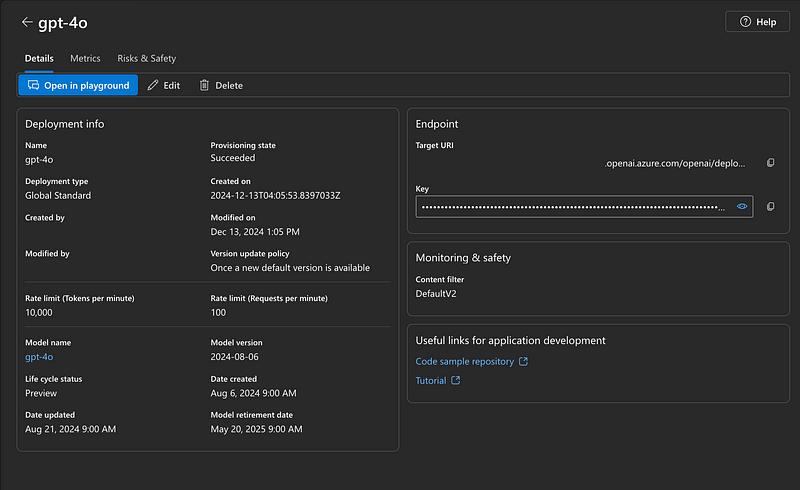Go back using the arrow beside gpt-4o
This screenshot has width=800, height=490.
coord(27,22)
